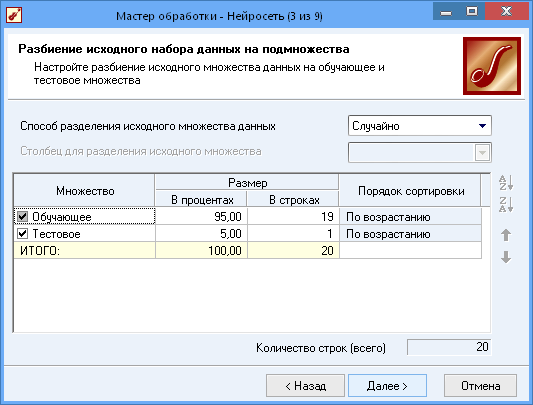Maximize the wizard window

pos(472,11)
